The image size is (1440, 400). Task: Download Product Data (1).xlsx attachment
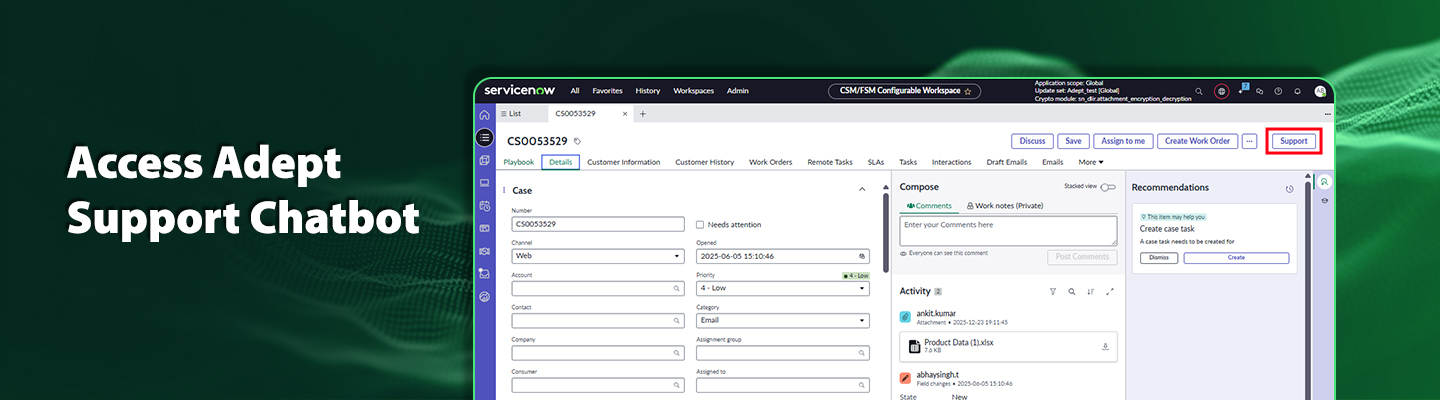1106,347
